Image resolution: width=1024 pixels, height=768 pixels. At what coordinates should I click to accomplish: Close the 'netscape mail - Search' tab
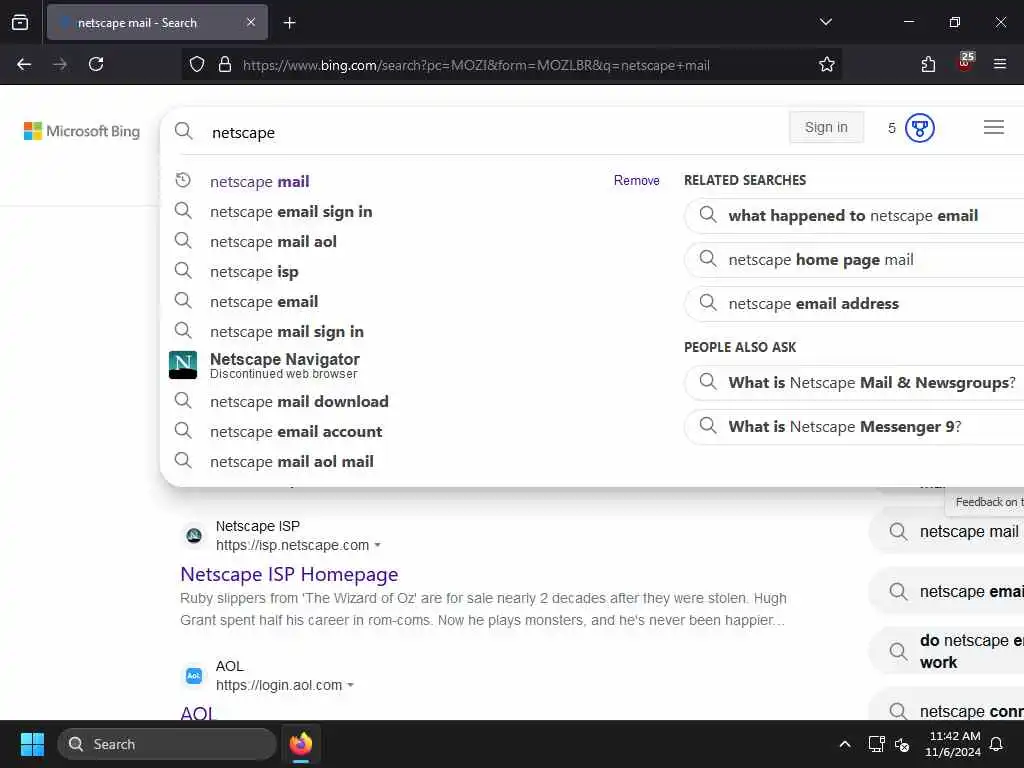[x=251, y=22]
